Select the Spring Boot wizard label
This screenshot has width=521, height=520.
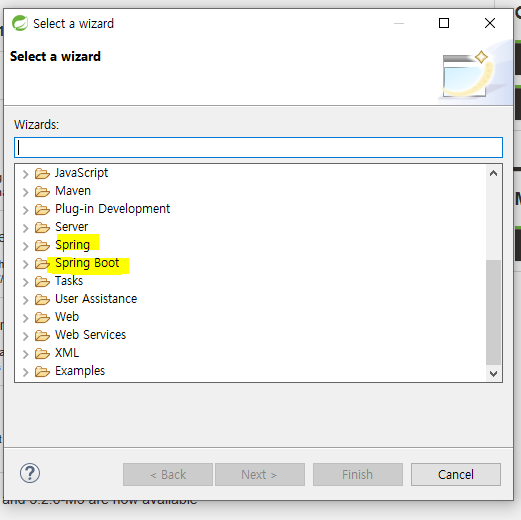(87, 263)
